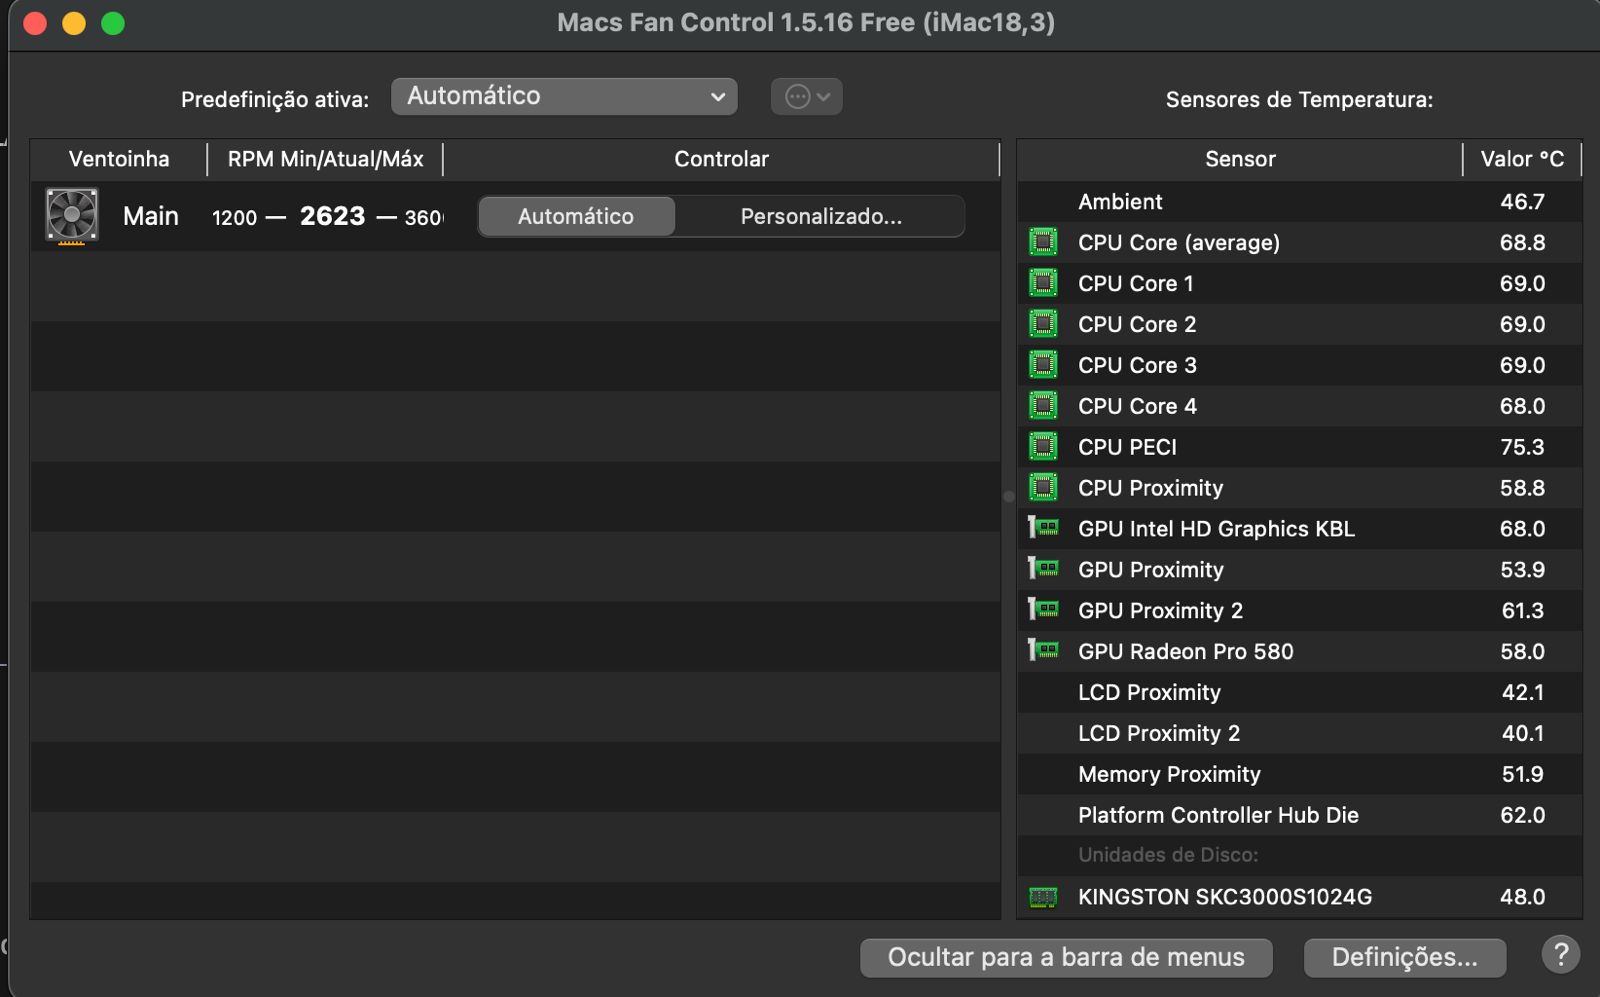Click the CPU Core 3 chip icon
Screen dimensions: 1600x997
(1043, 365)
